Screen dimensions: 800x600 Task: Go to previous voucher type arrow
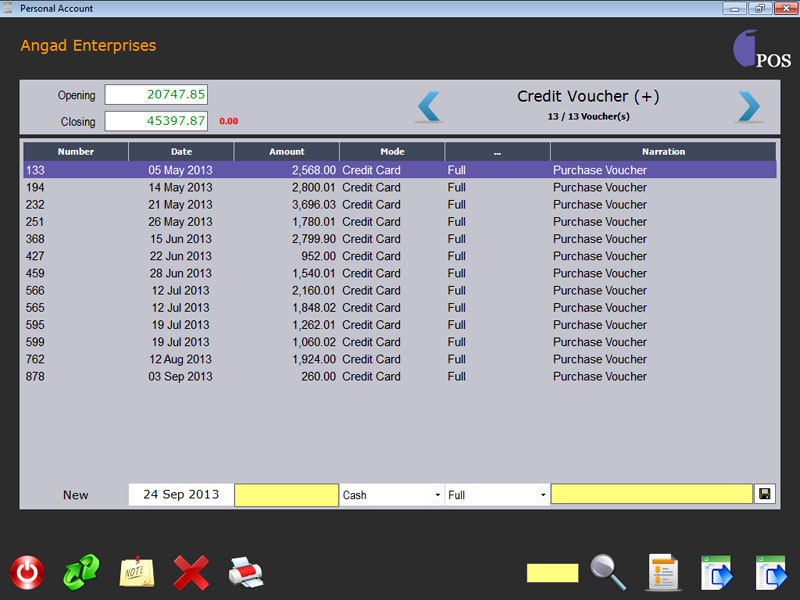(429, 106)
